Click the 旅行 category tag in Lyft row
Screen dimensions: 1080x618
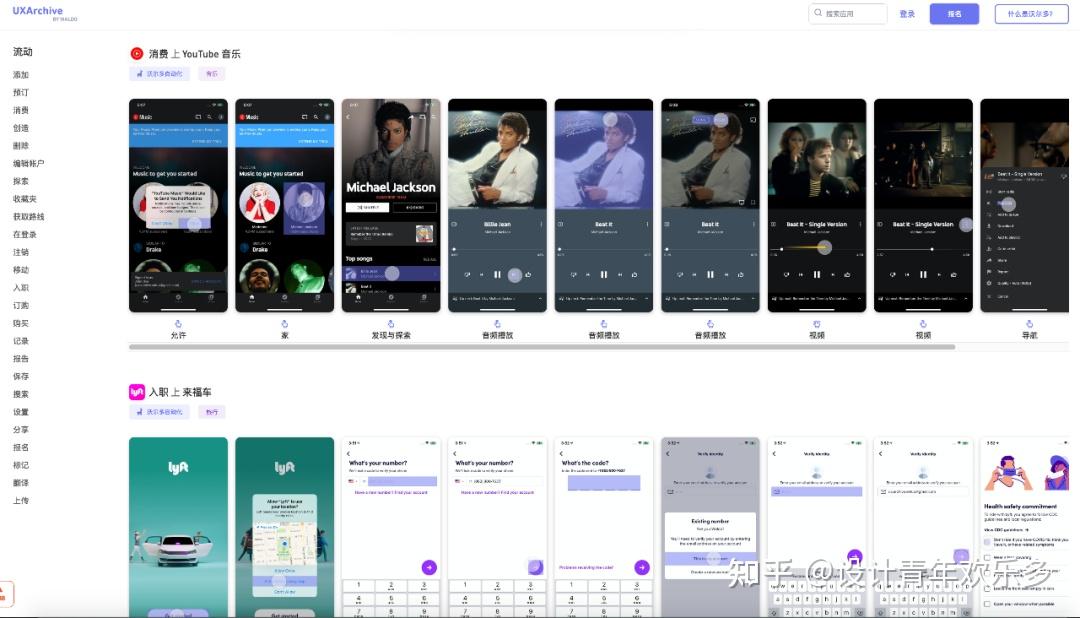tap(212, 412)
